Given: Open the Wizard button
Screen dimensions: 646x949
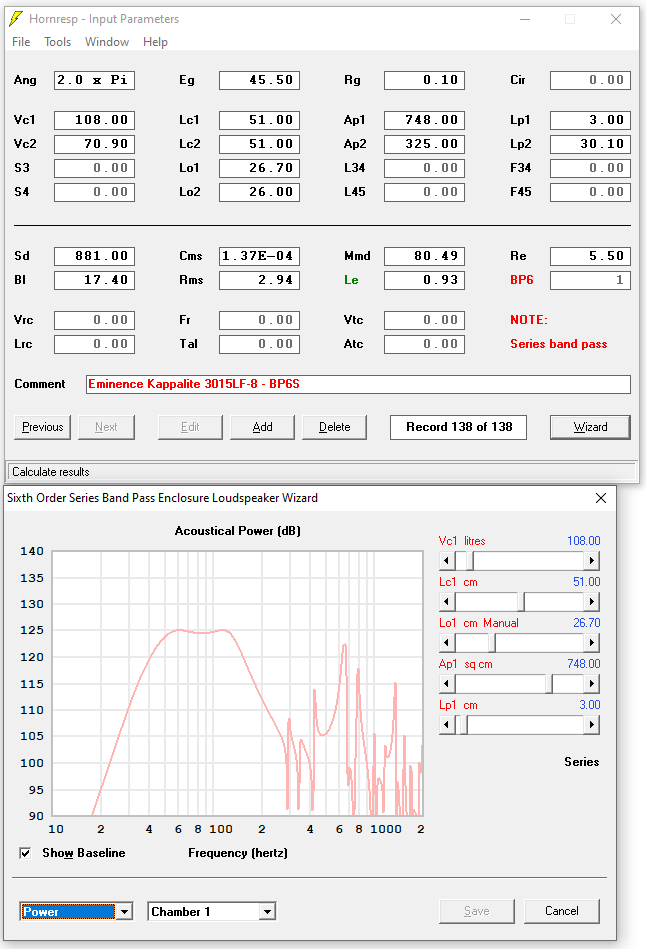Looking at the screenshot, I should click(x=590, y=427).
